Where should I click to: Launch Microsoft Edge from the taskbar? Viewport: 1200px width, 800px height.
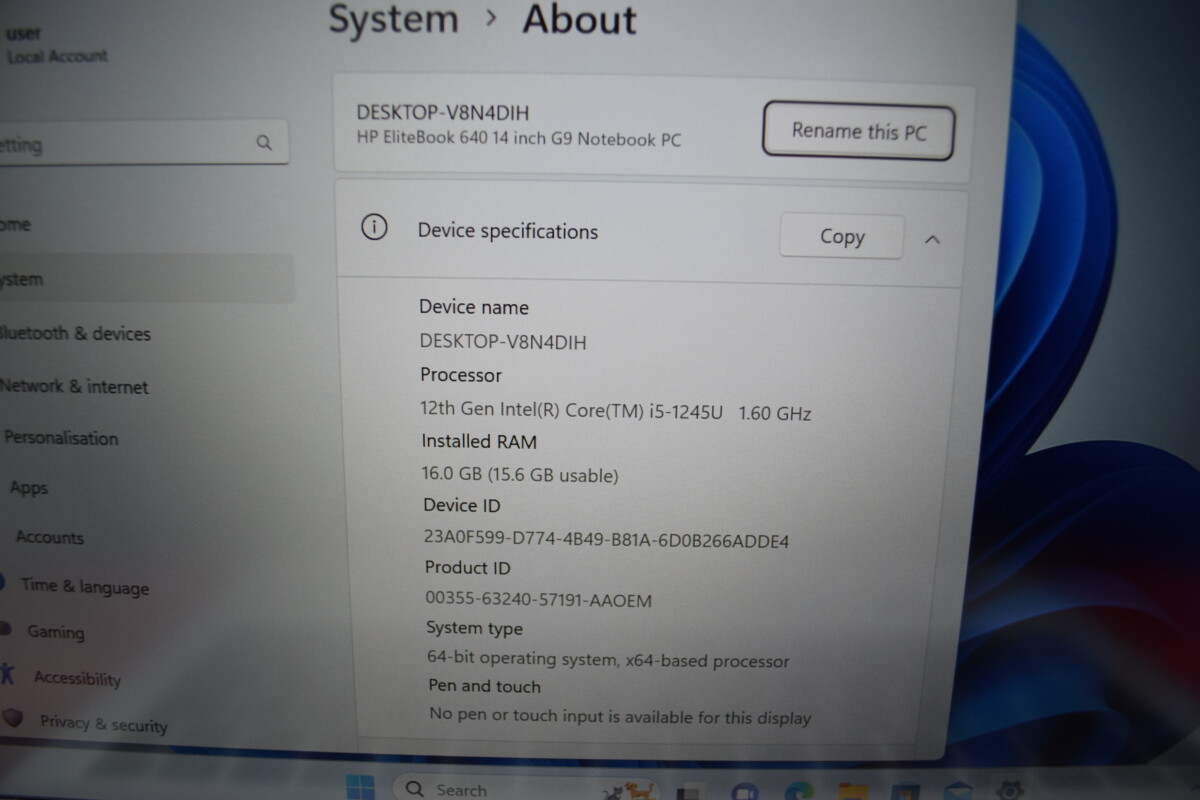click(x=799, y=791)
